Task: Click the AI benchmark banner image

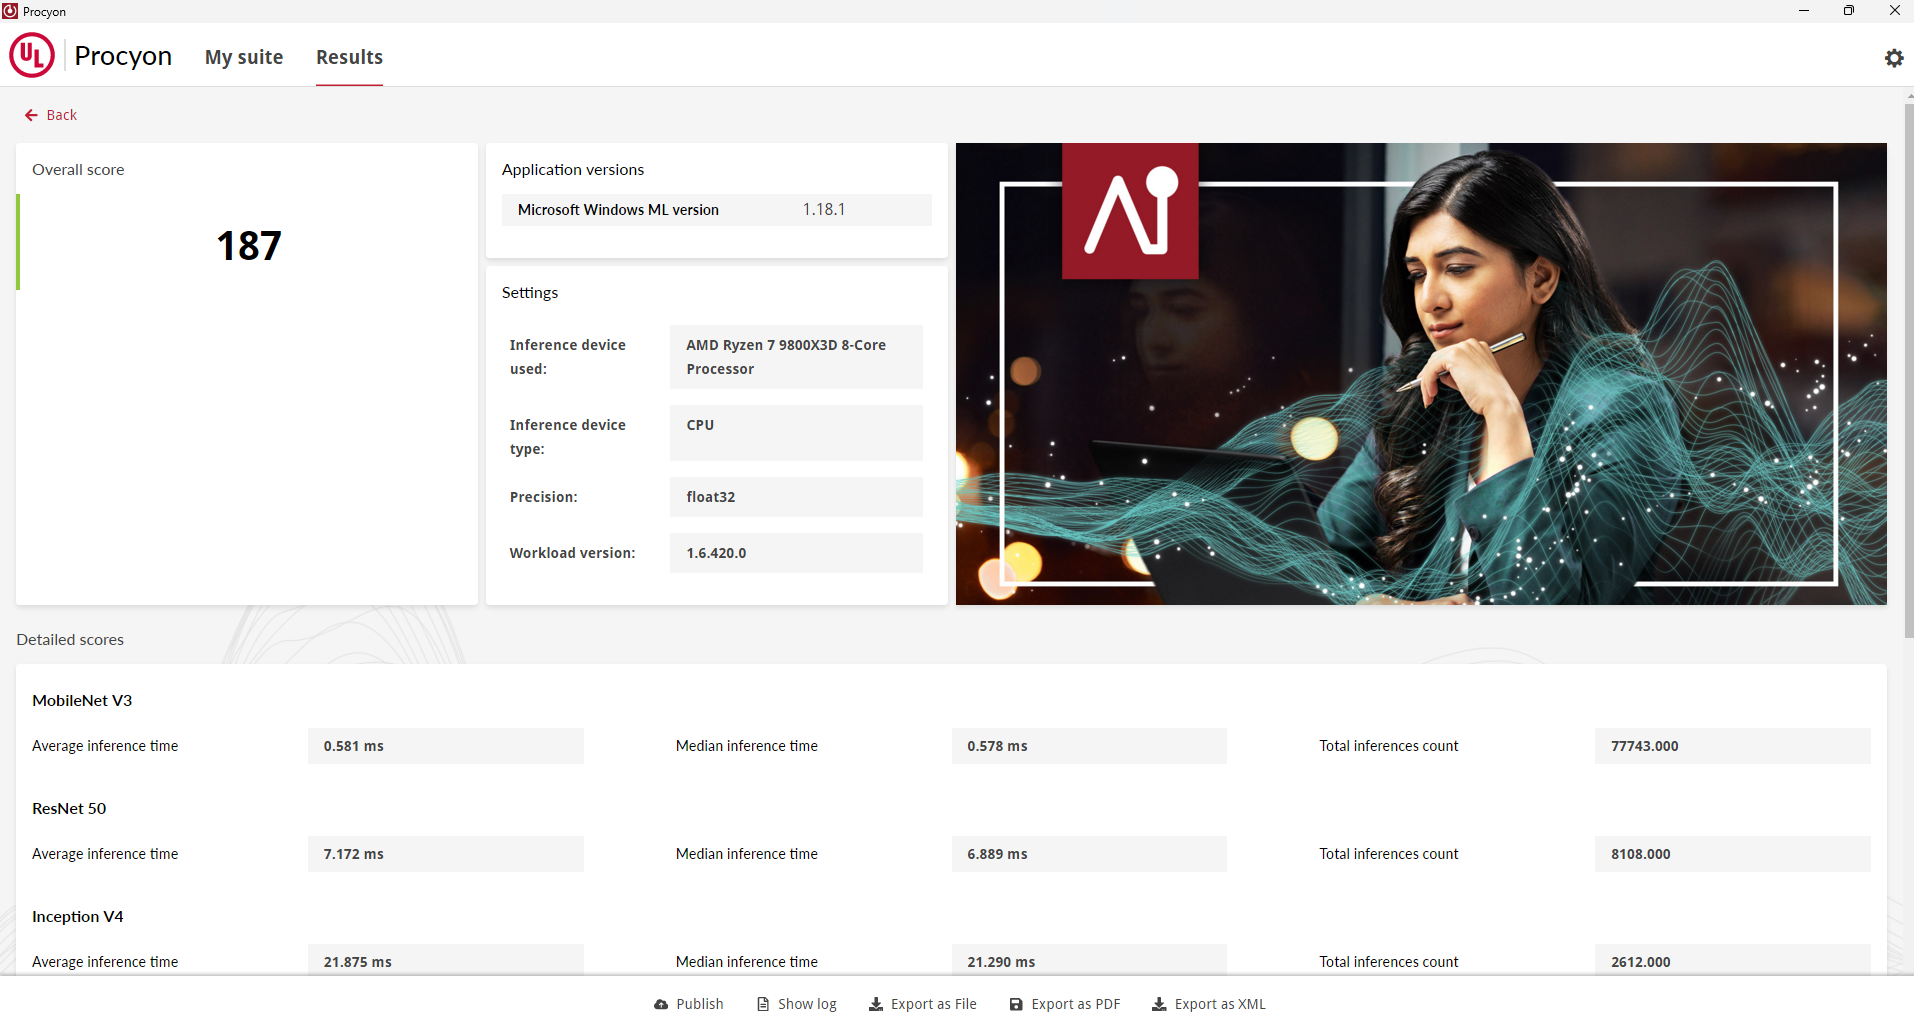Action: pos(1421,374)
